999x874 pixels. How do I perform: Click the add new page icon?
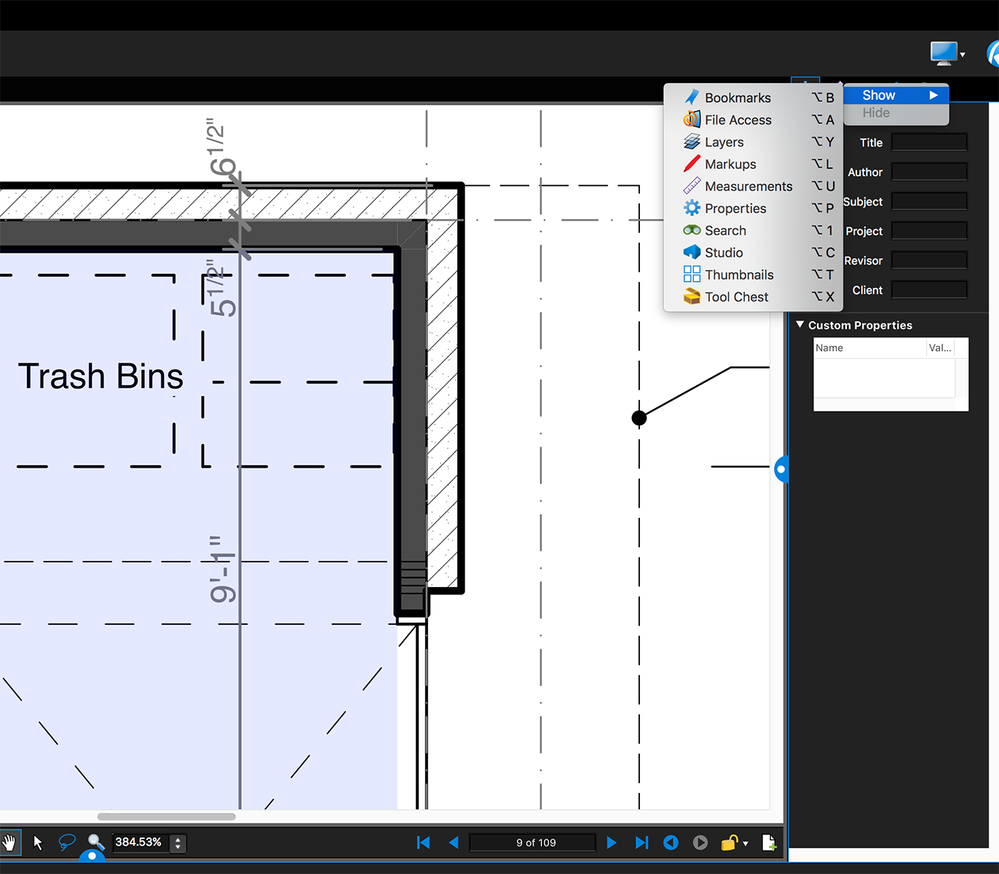coord(769,843)
